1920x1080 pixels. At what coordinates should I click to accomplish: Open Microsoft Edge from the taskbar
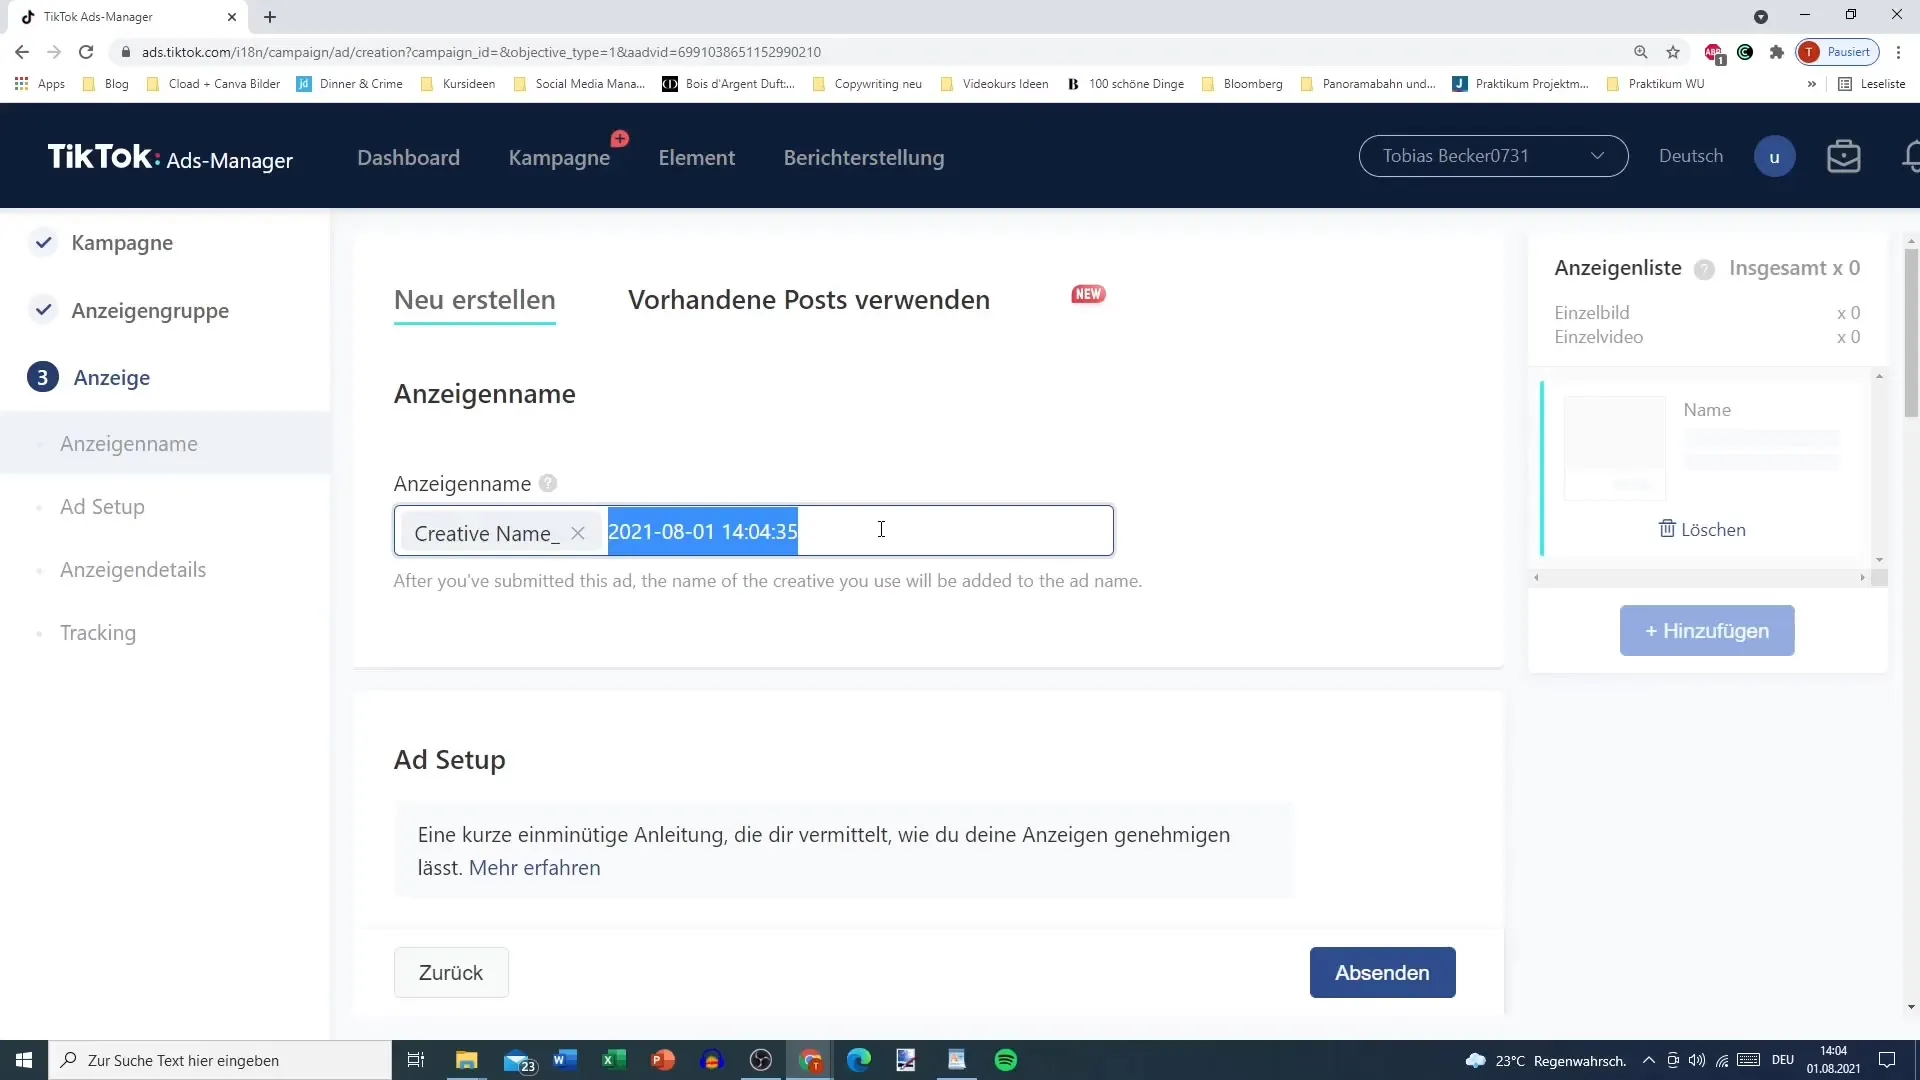859,1060
